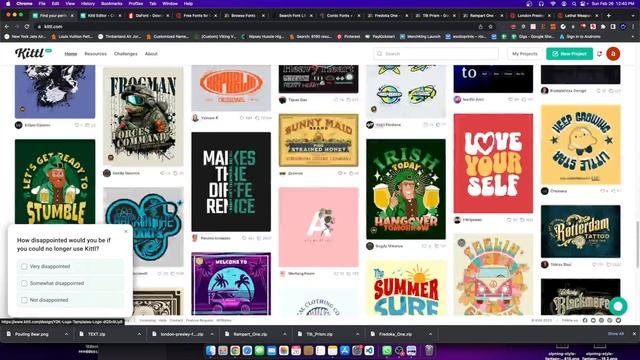
Task: Open the Love Your Self template
Action: (x=493, y=163)
